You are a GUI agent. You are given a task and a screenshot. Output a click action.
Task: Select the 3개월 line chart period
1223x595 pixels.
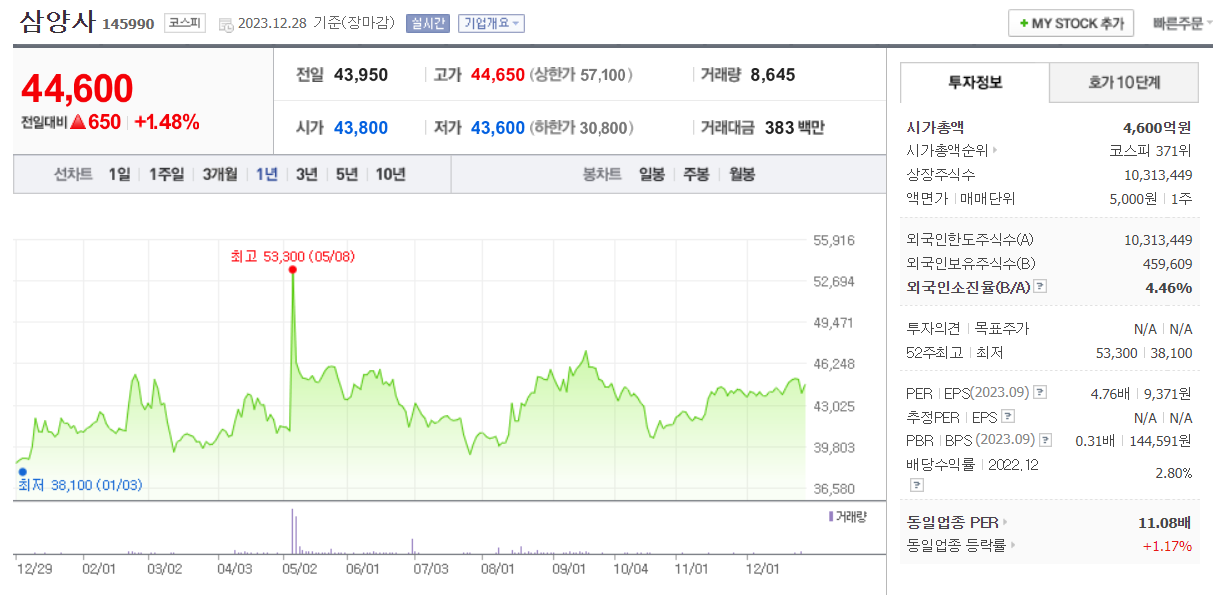pyautogui.click(x=220, y=174)
